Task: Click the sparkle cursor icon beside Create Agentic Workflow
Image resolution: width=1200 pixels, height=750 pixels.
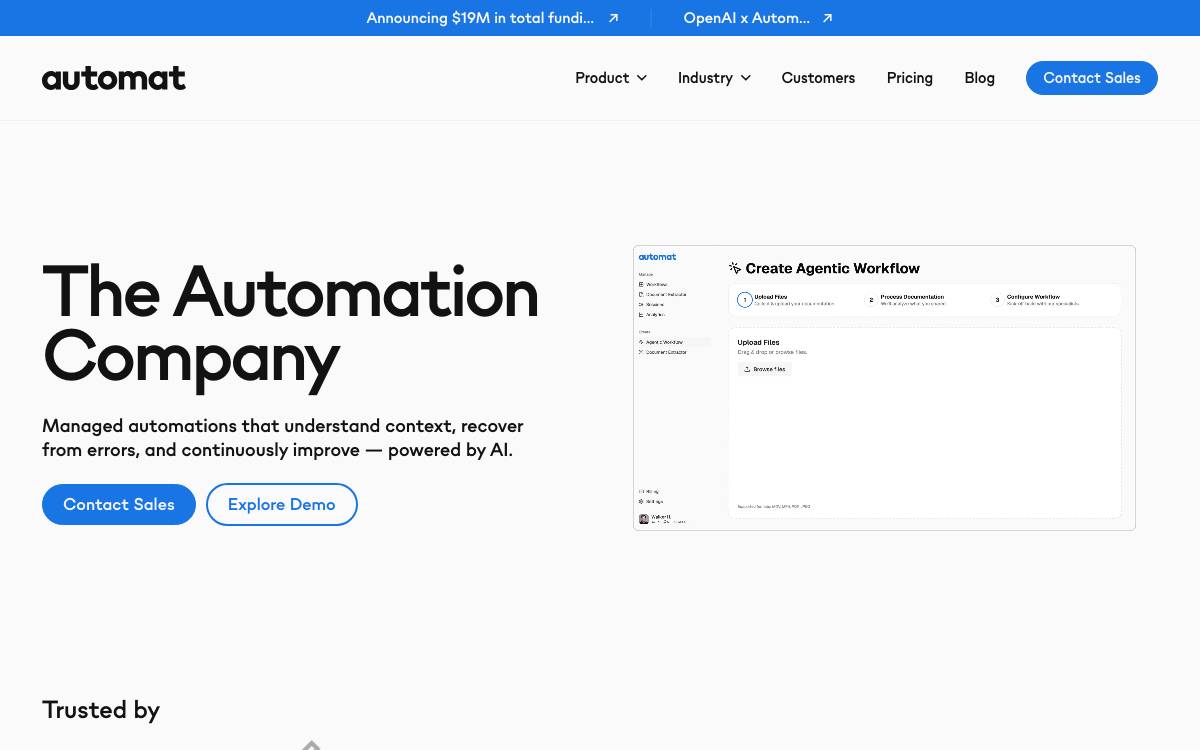Action: click(735, 268)
